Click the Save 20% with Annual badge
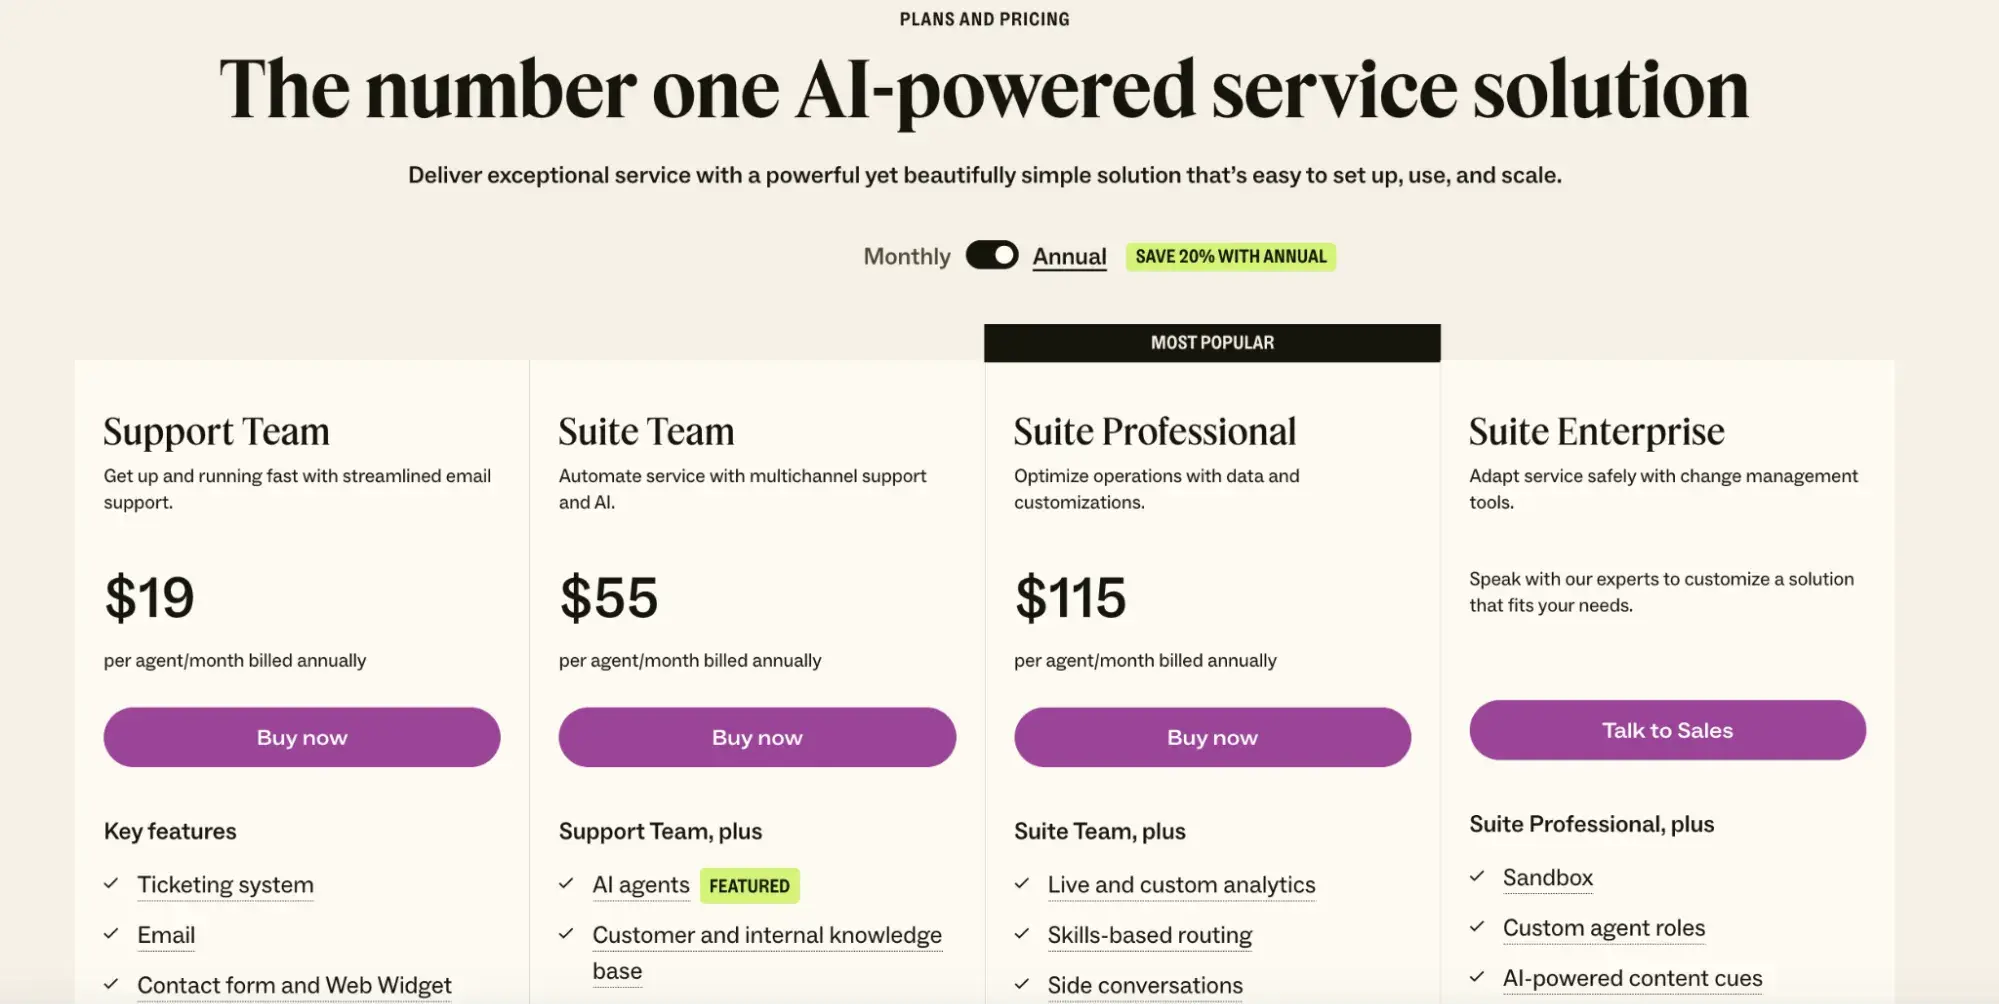Image resolution: width=1999 pixels, height=1005 pixels. point(1230,257)
